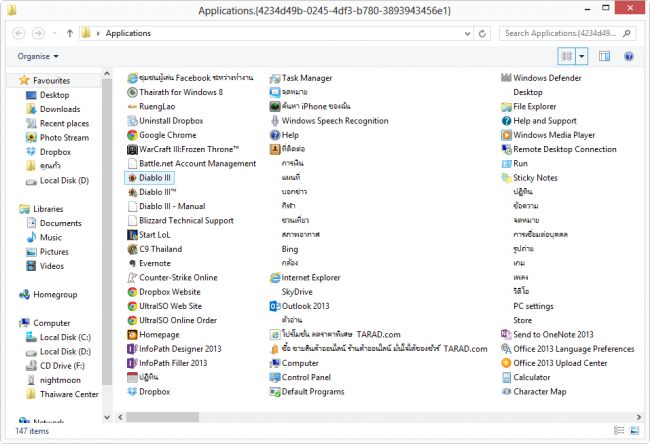The width and height of the screenshot is (650, 444).
Task: Select the InfoPath Filler 2013 icon
Action: click(x=132, y=363)
